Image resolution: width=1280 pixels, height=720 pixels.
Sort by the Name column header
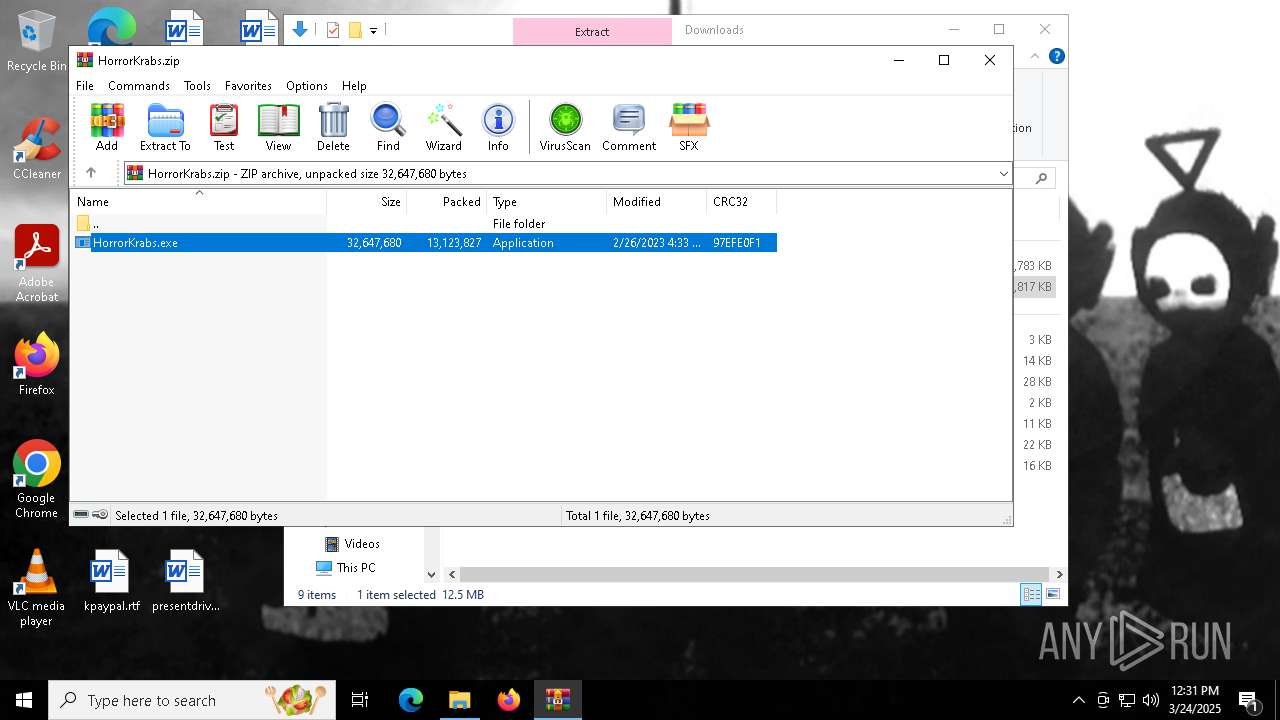pos(198,202)
